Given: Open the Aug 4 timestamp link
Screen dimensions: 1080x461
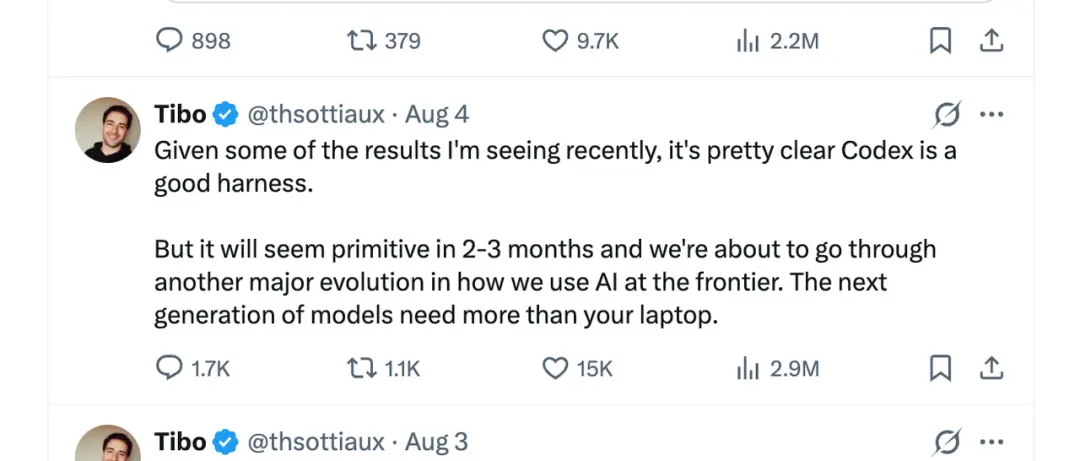Looking at the screenshot, I should 437,114.
